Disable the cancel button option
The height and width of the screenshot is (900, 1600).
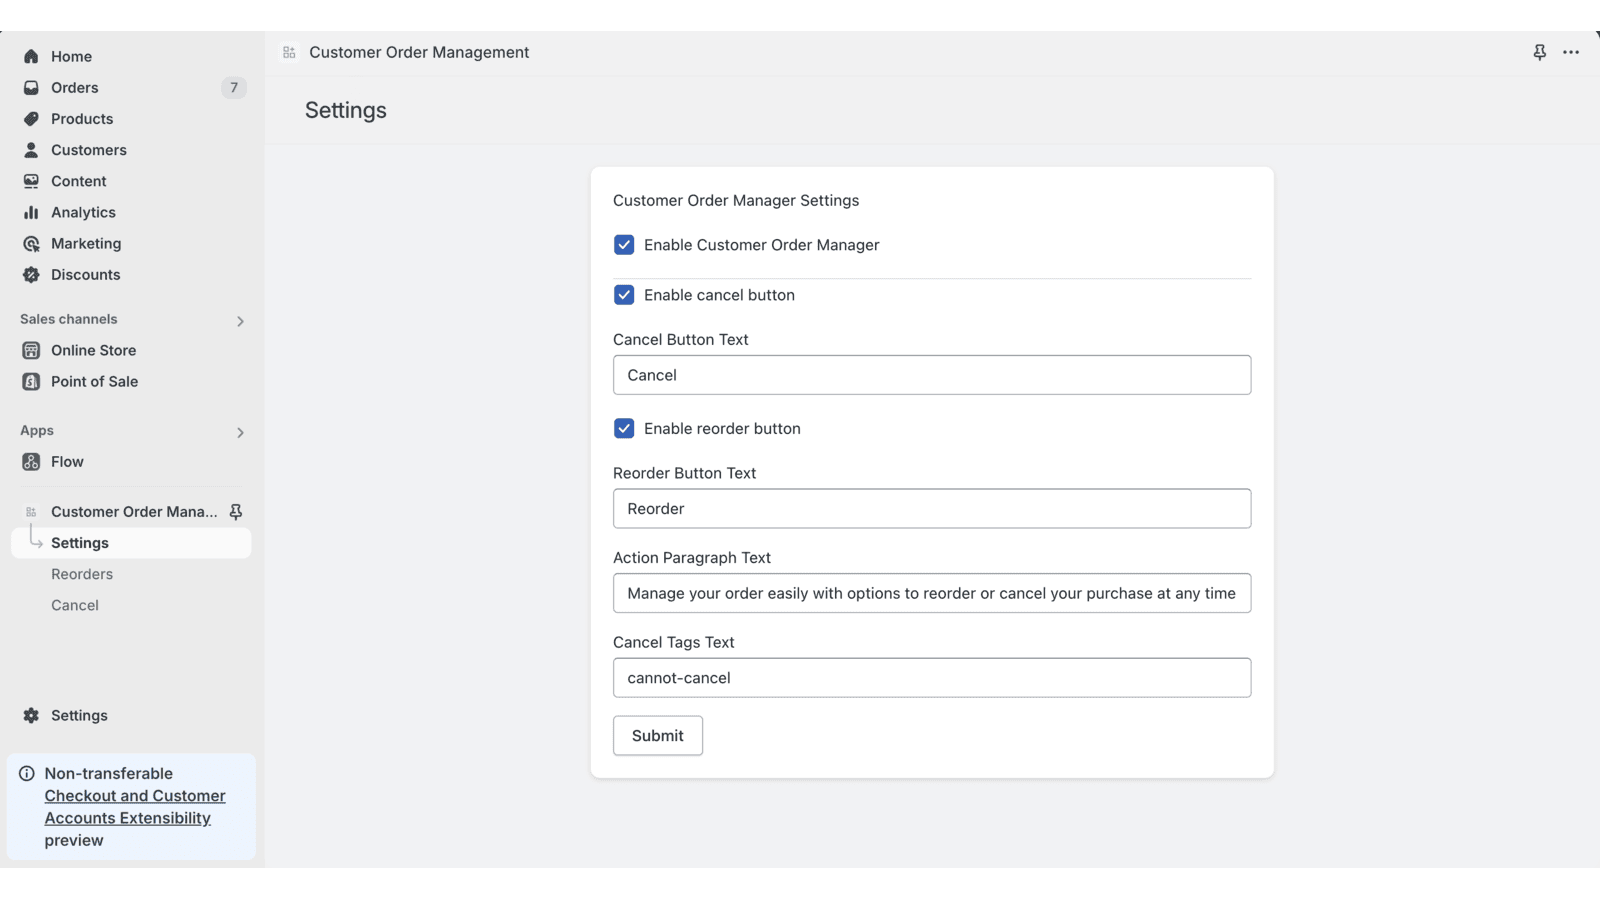(x=624, y=295)
